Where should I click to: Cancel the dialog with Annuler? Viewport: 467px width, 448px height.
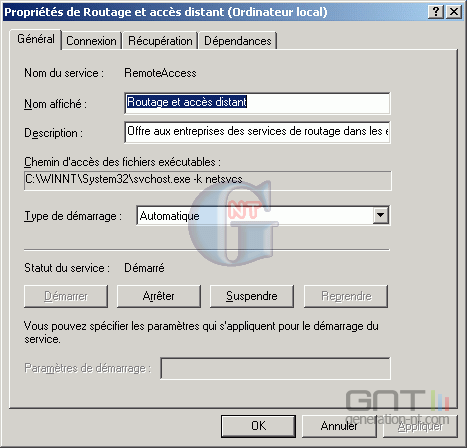339,426
